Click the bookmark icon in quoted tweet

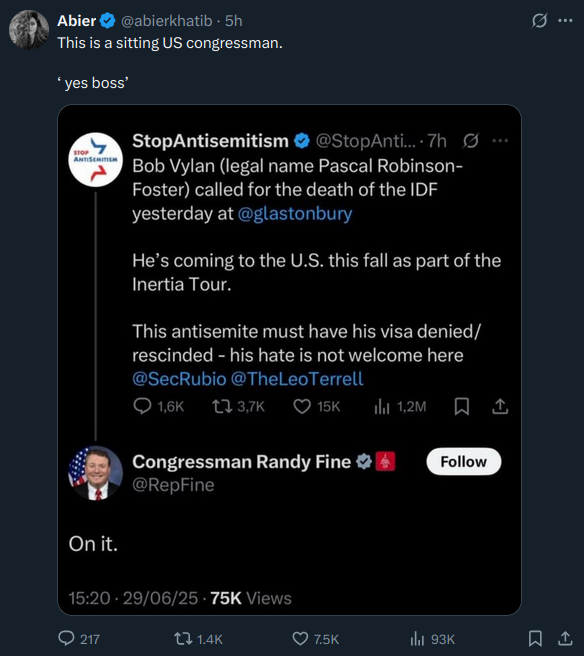point(461,406)
